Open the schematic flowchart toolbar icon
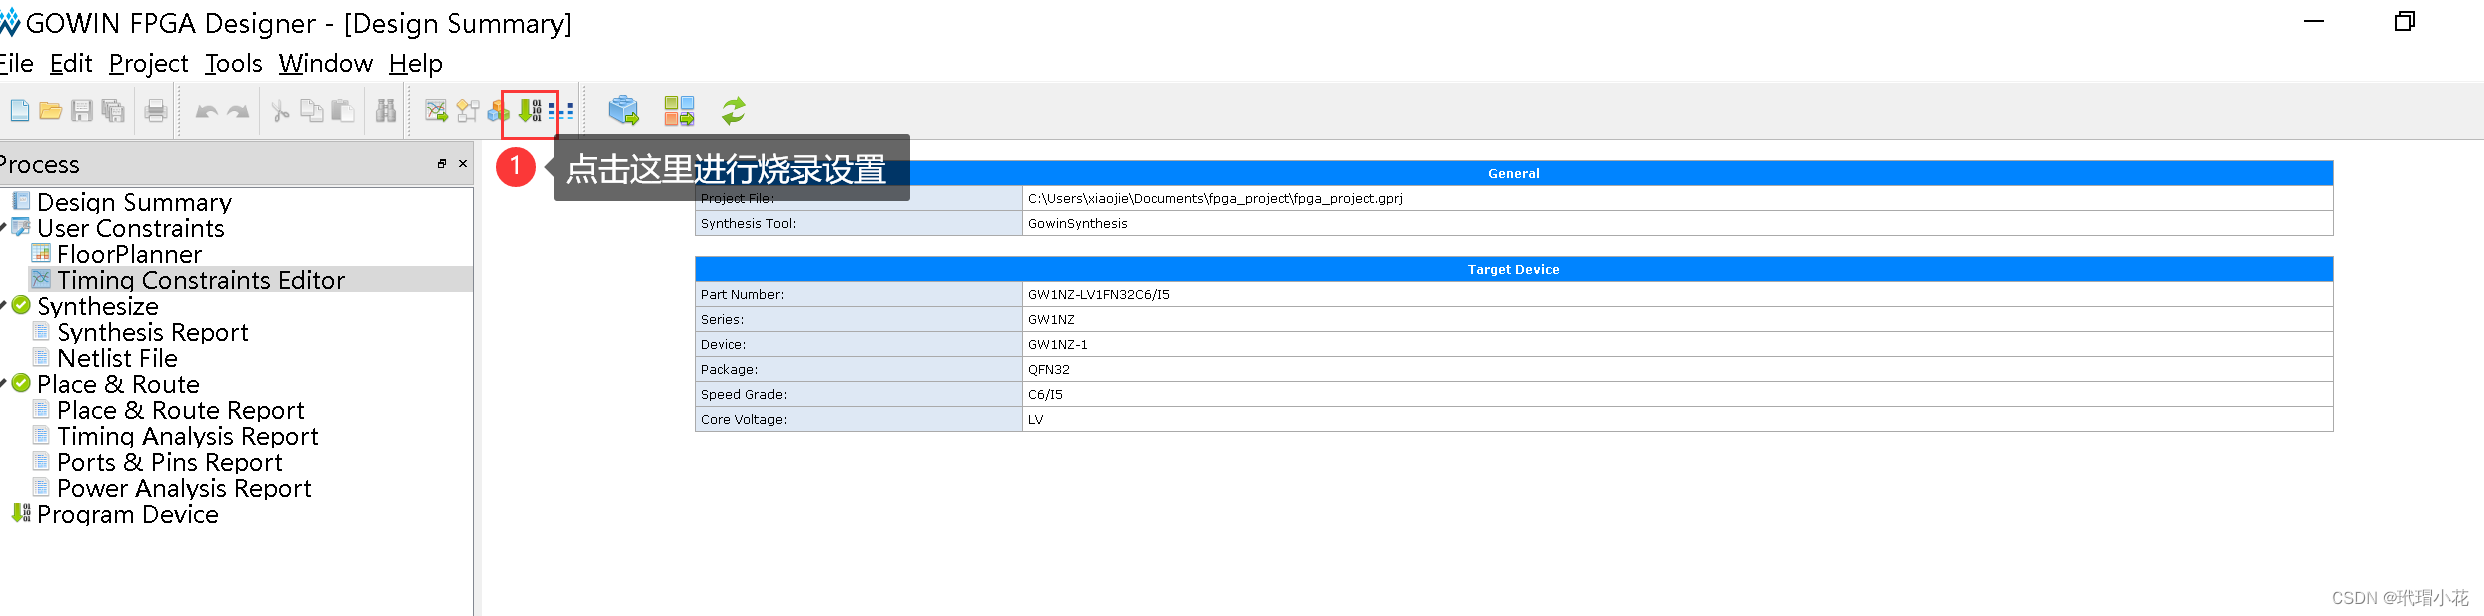 click(x=468, y=111)
